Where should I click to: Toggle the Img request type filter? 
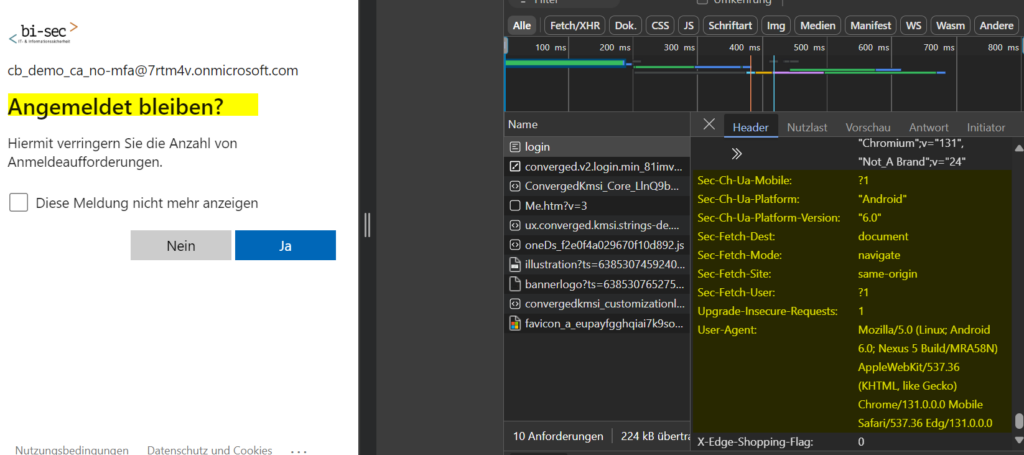pyautogui.click(x=775, y=25)
